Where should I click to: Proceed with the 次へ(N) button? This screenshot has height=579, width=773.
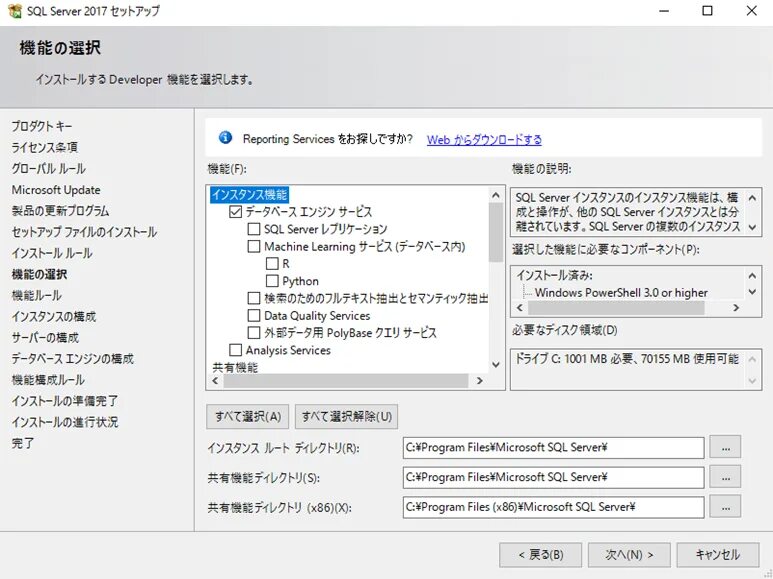click(x=629, y=555)
